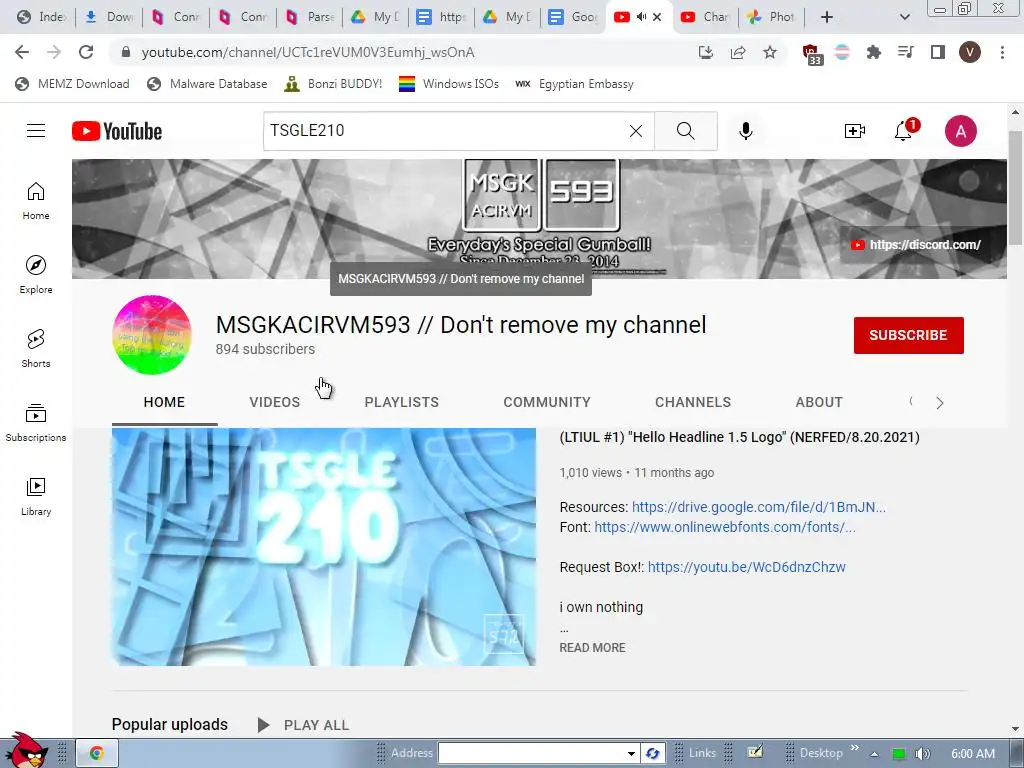The height and width of the screenshot is (768, 1024).
Task: Open the Malware Database bookmark
Action: click(208, 84)
